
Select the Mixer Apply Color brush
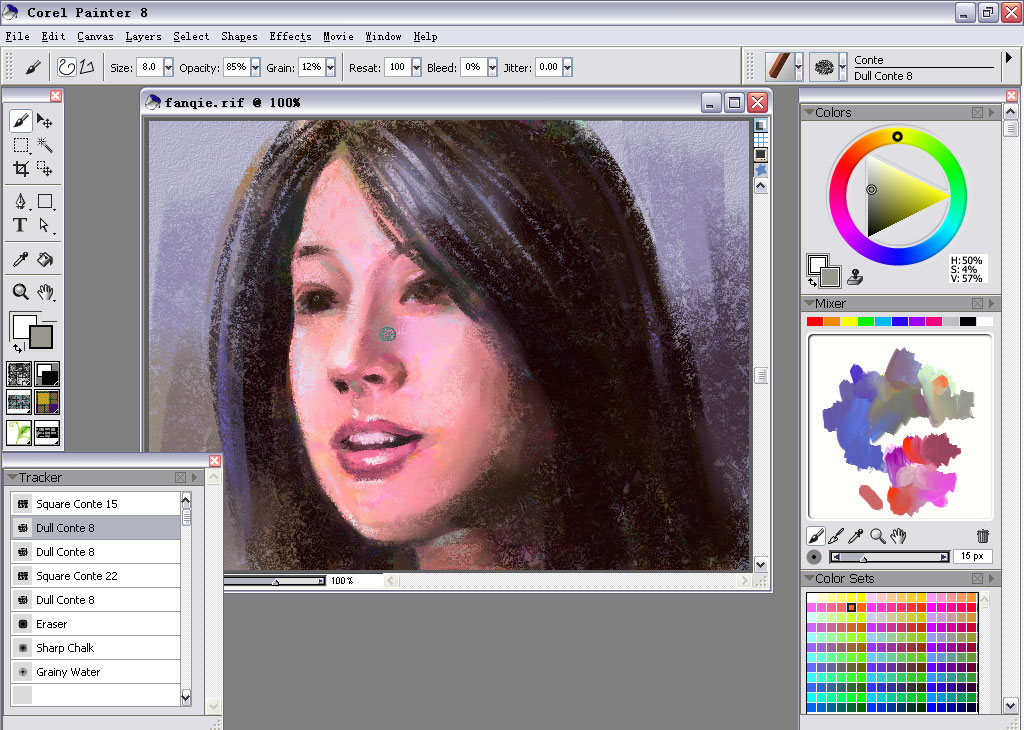click(816, 536)
